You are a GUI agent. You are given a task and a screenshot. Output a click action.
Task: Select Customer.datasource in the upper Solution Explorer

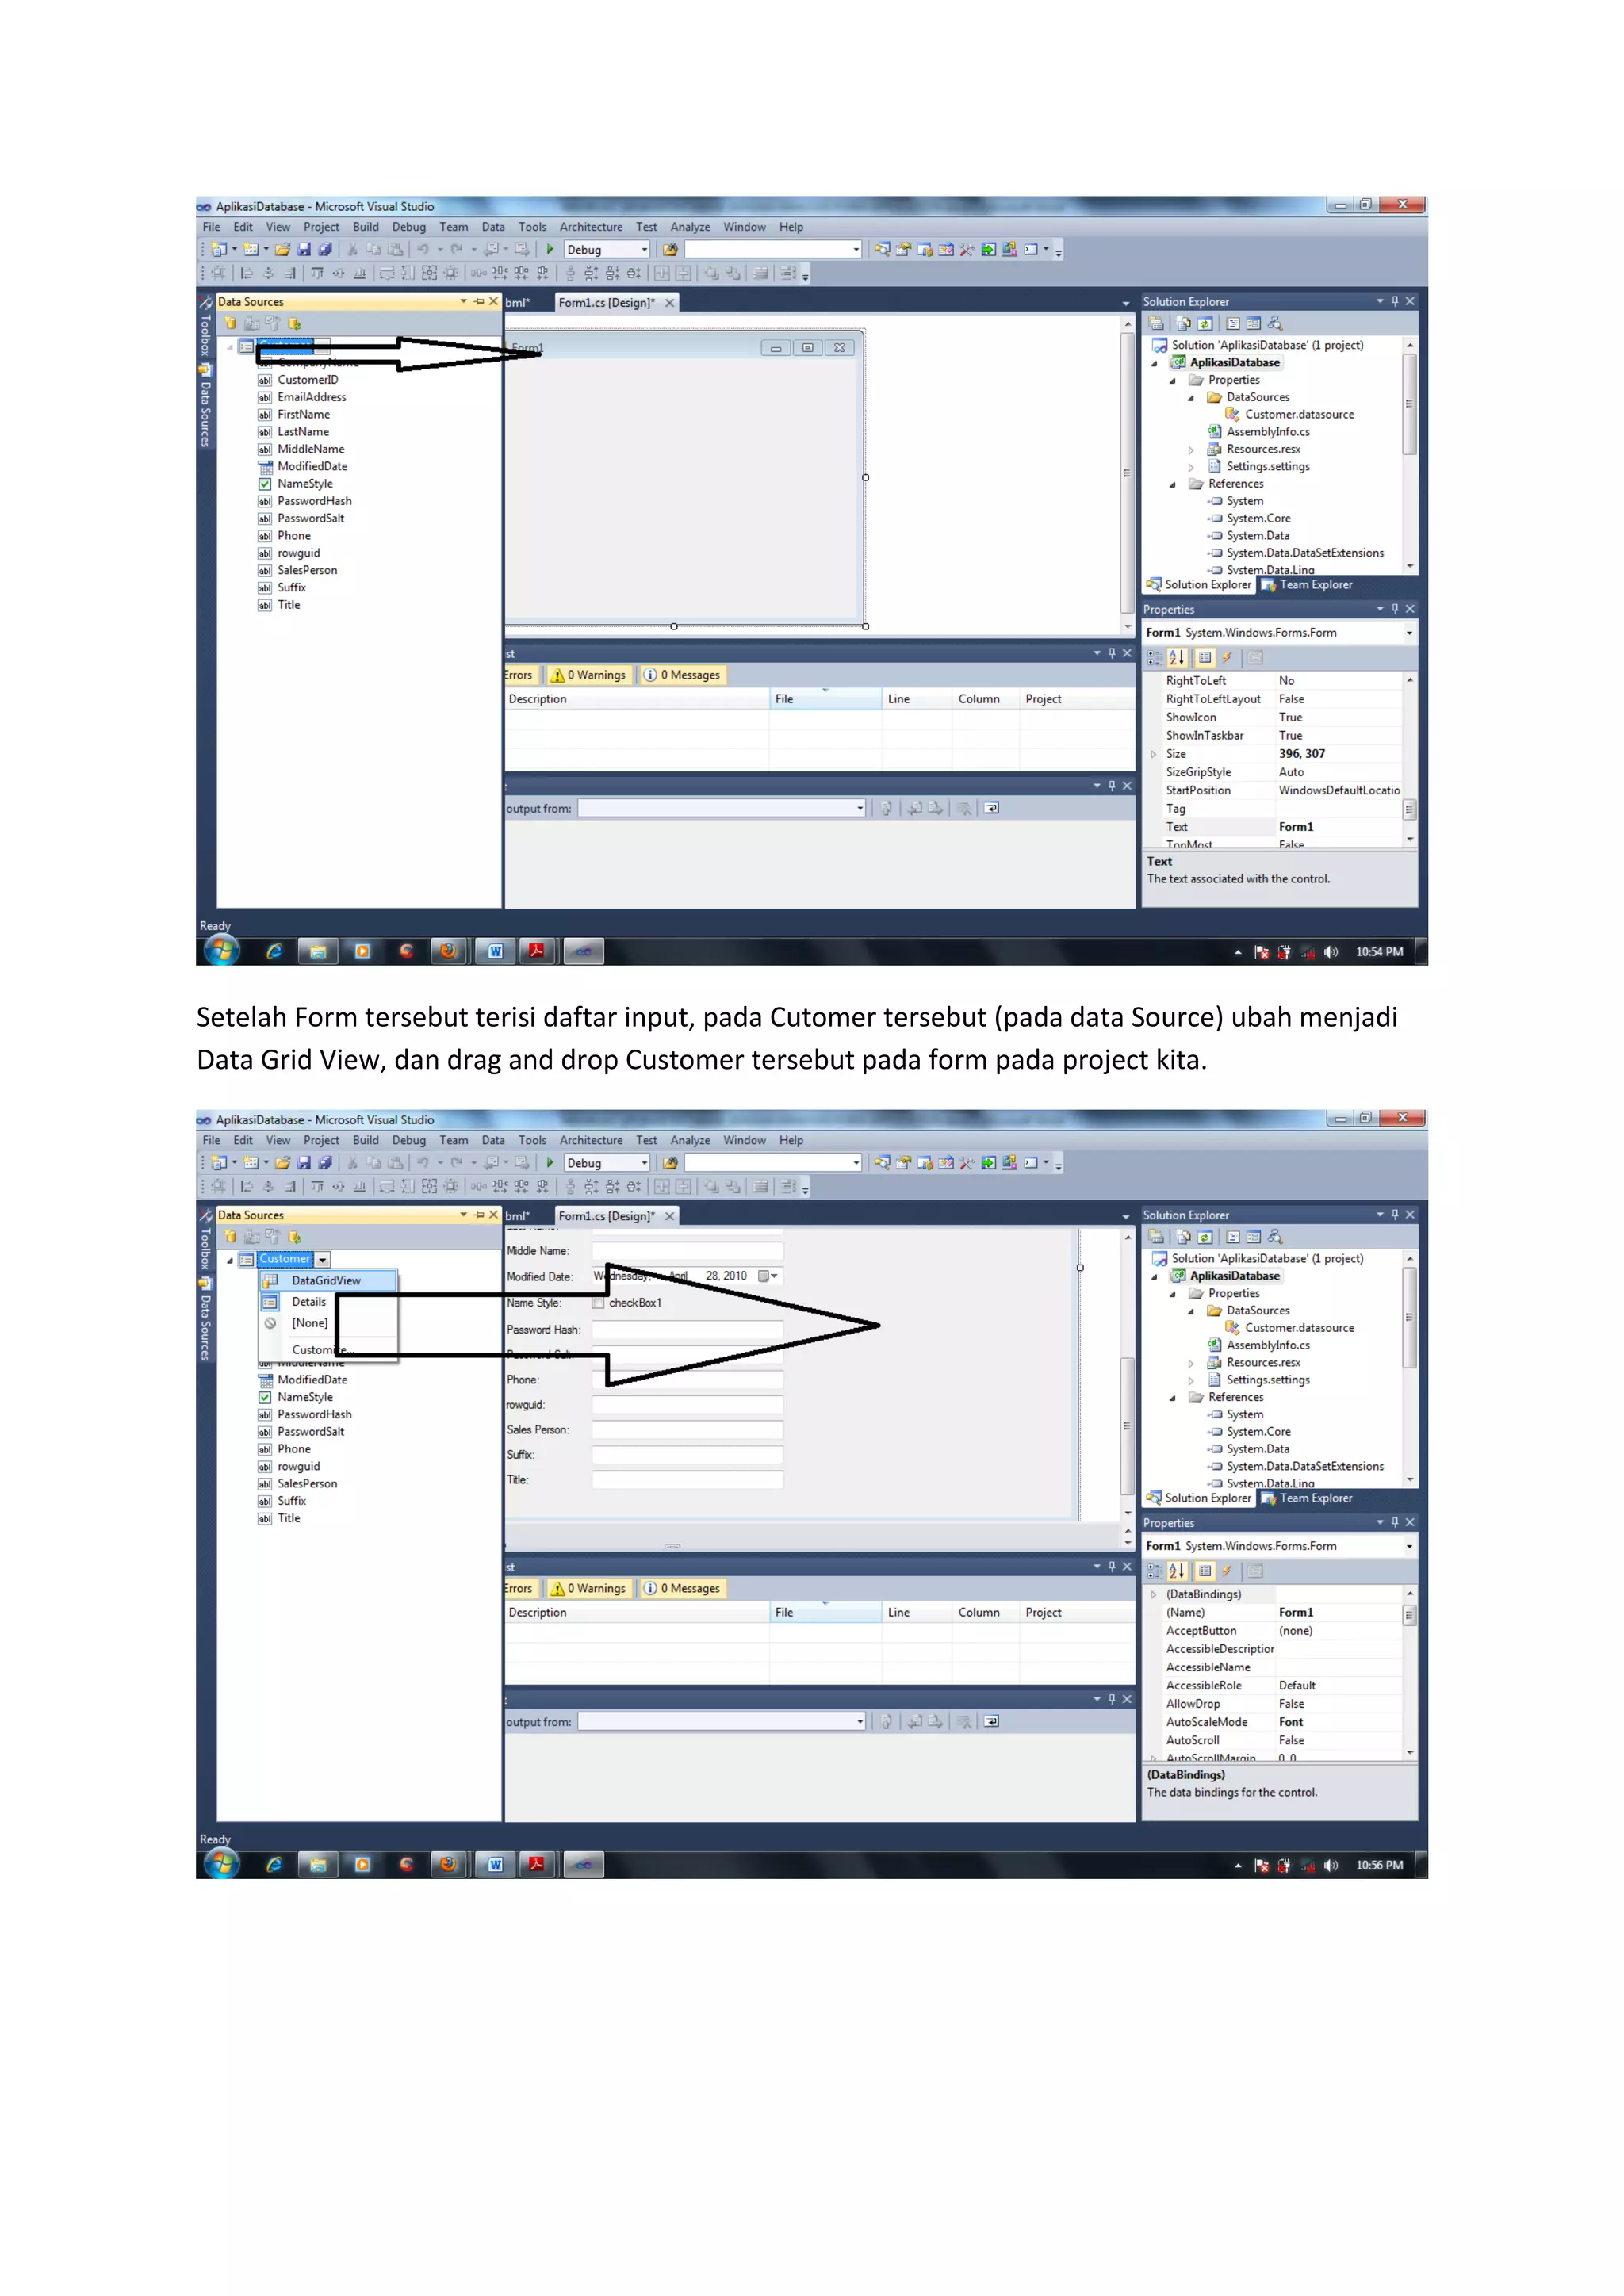coord(1299,414)
